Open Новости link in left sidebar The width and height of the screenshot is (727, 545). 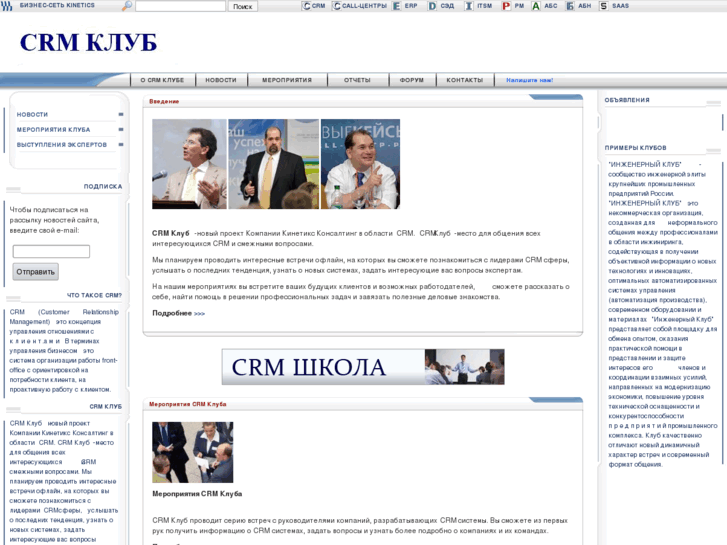32,115
